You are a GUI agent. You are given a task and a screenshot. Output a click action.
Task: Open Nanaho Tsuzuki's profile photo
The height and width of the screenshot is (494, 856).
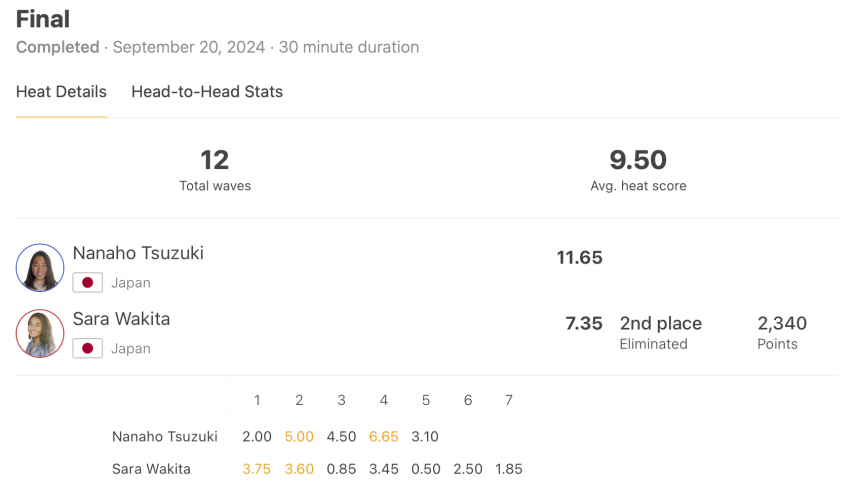pos(40,267)
